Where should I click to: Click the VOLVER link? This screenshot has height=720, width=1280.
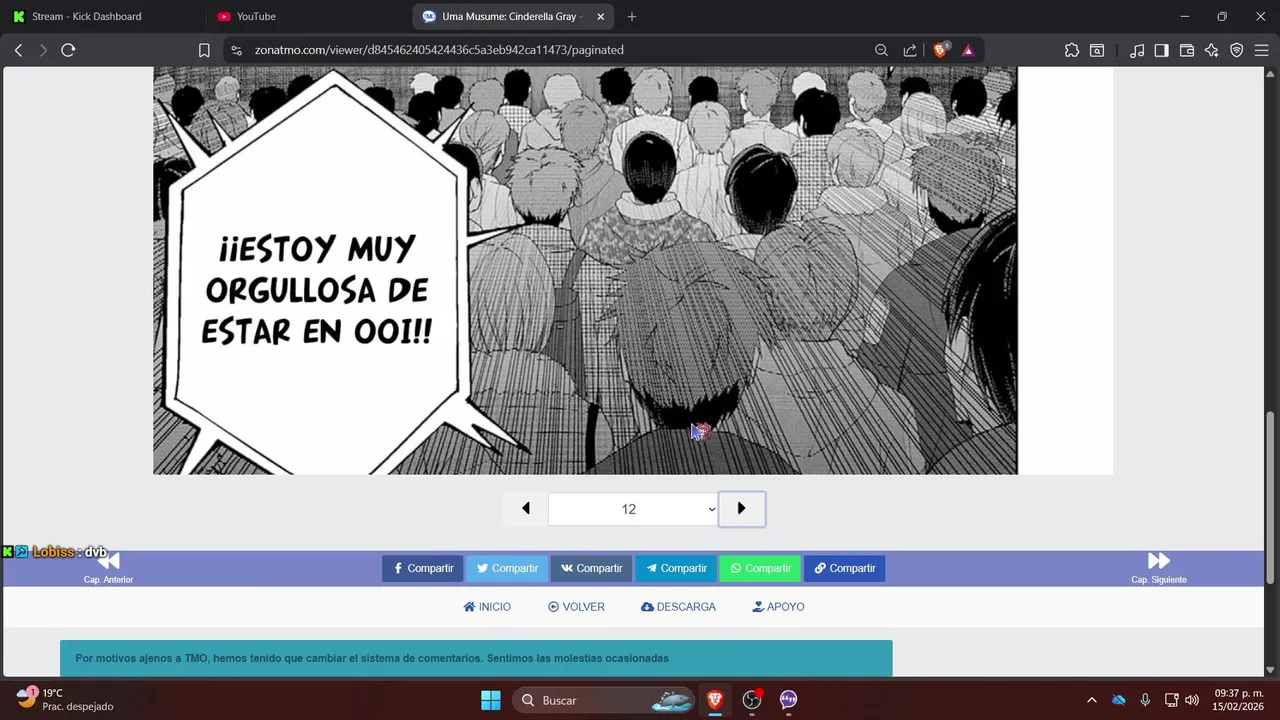coord(577,607)
